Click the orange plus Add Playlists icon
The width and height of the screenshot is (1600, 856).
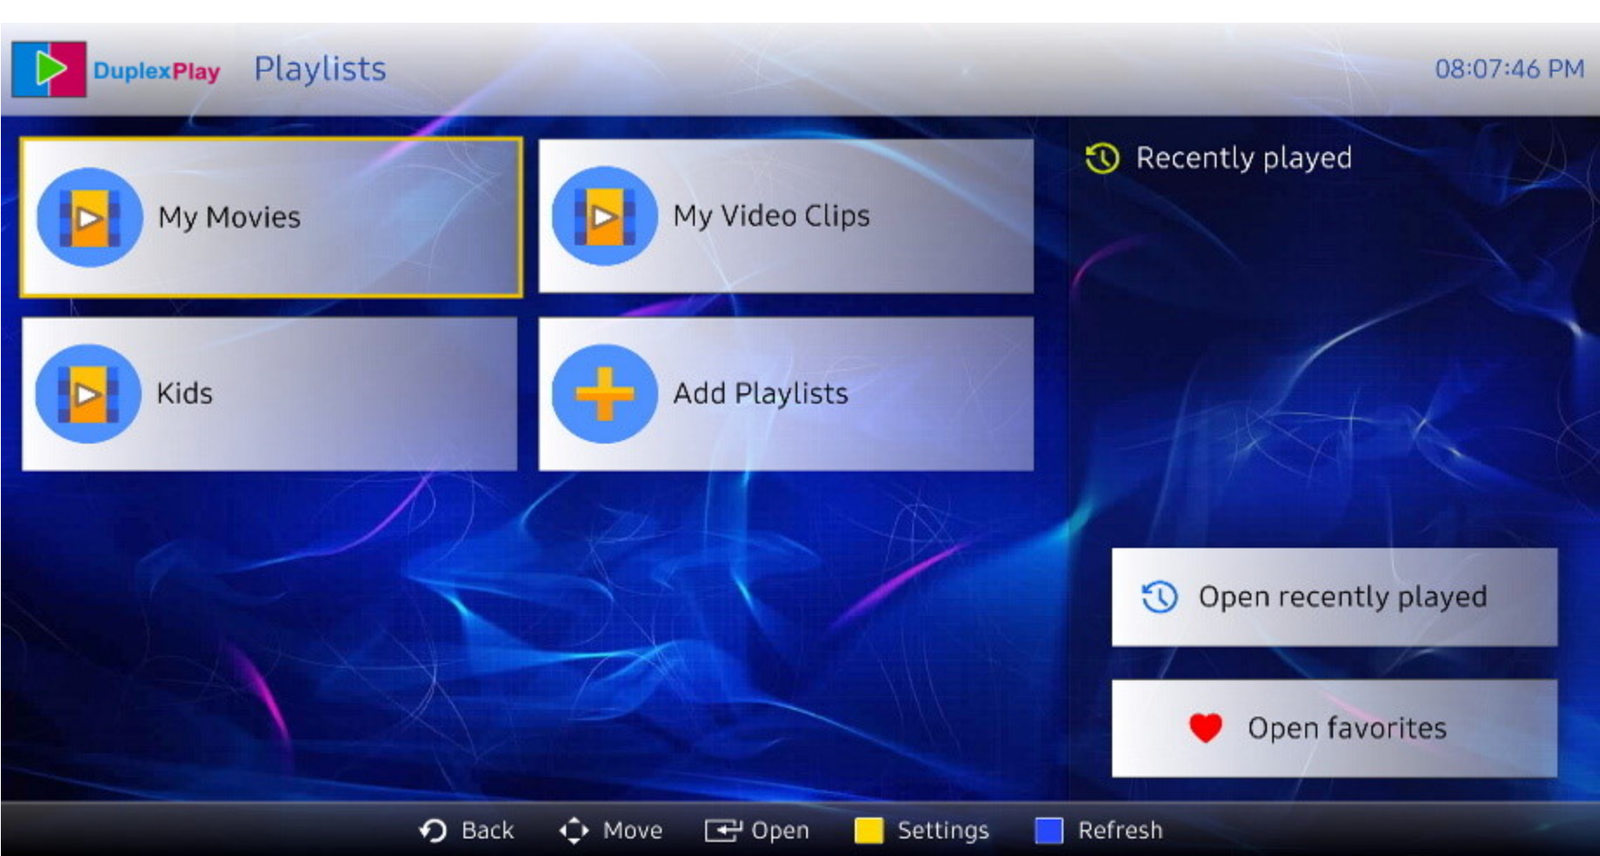(x=604, y=394)
